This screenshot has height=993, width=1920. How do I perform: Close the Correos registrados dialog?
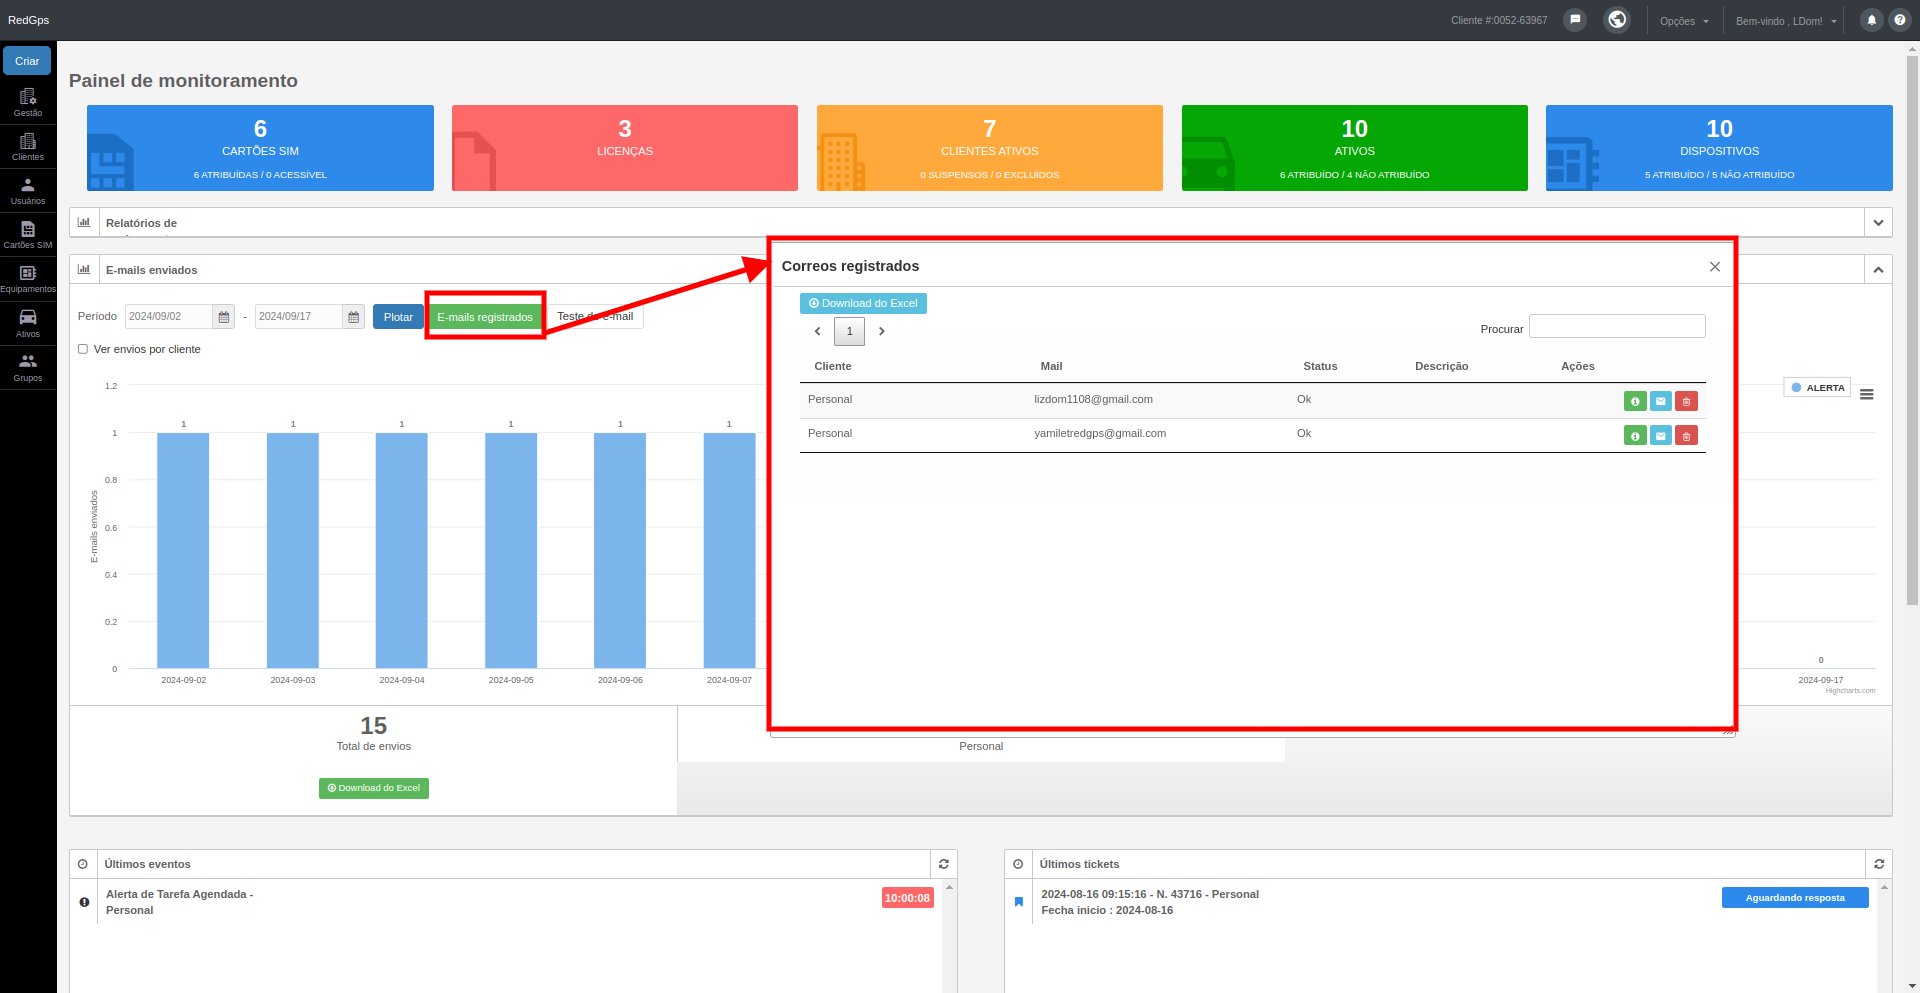[1715, 266]
